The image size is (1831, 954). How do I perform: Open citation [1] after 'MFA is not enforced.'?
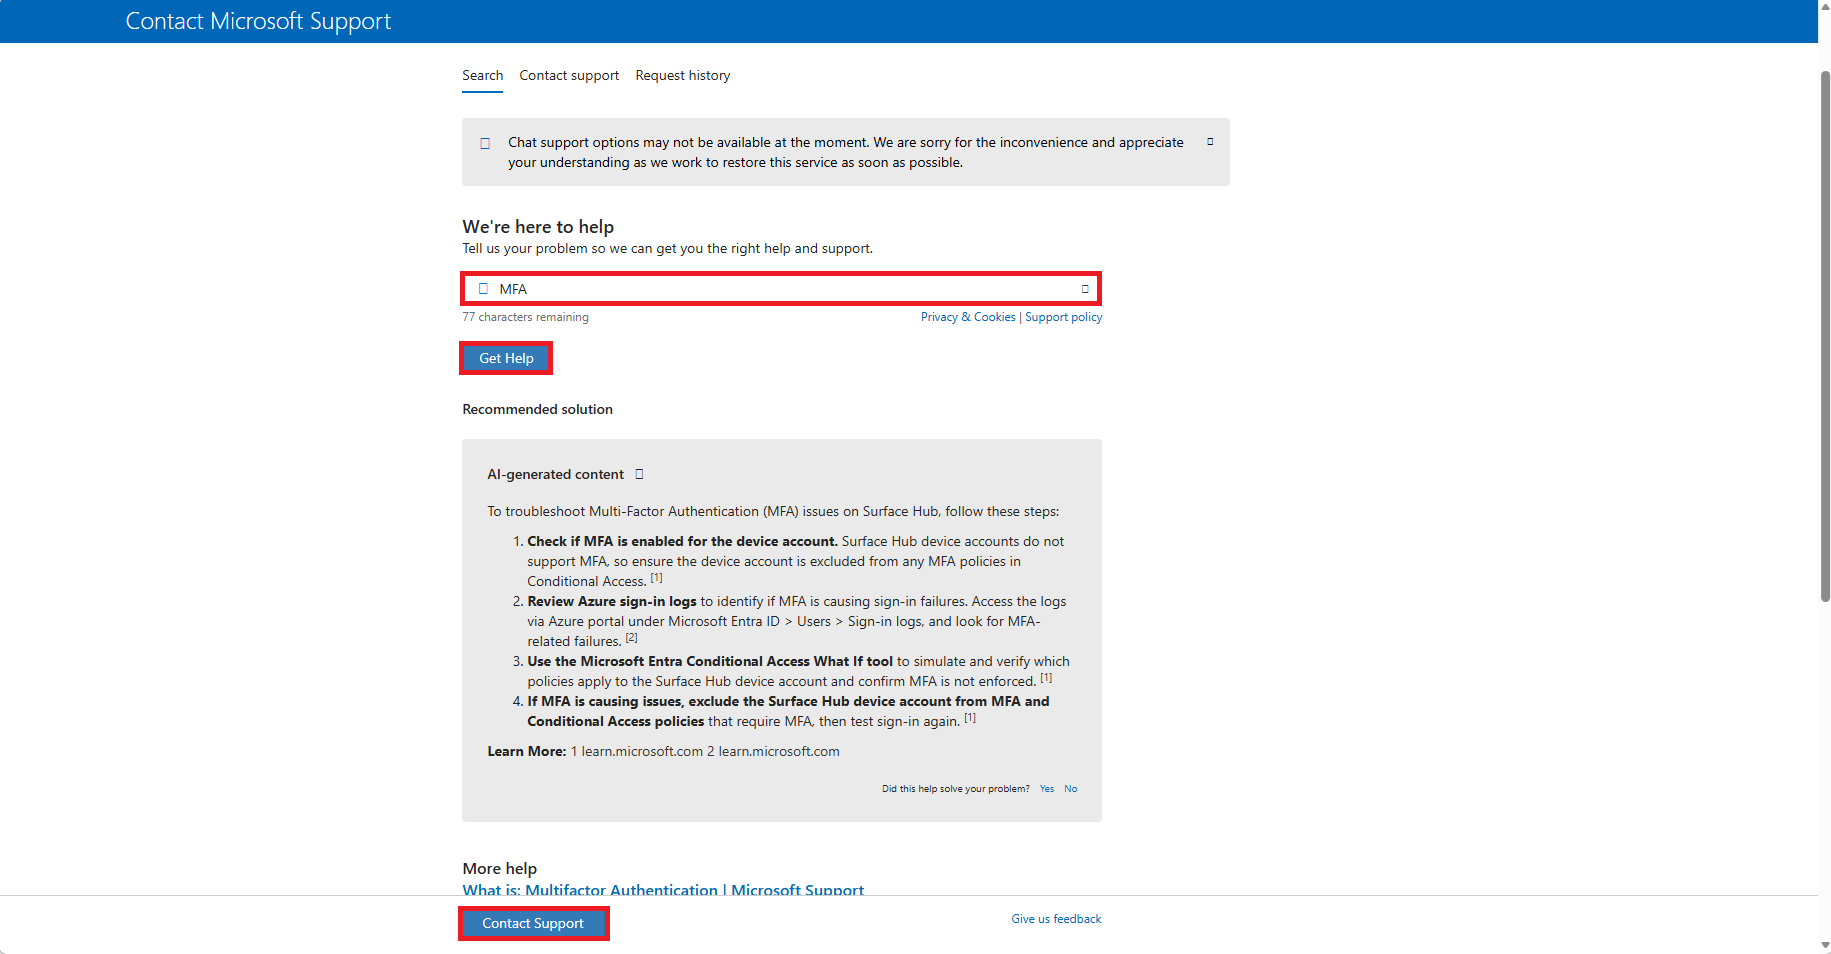(1046, 678)
